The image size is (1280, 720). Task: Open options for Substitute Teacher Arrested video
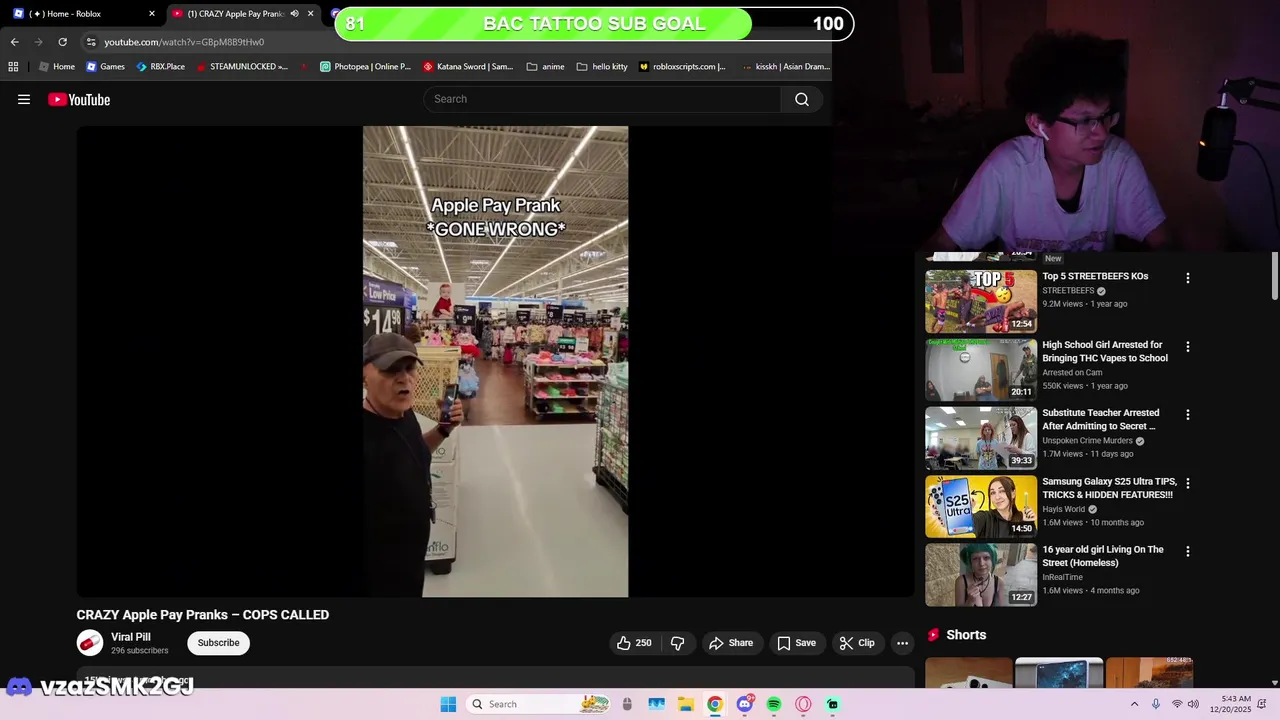pos(1188,415)
